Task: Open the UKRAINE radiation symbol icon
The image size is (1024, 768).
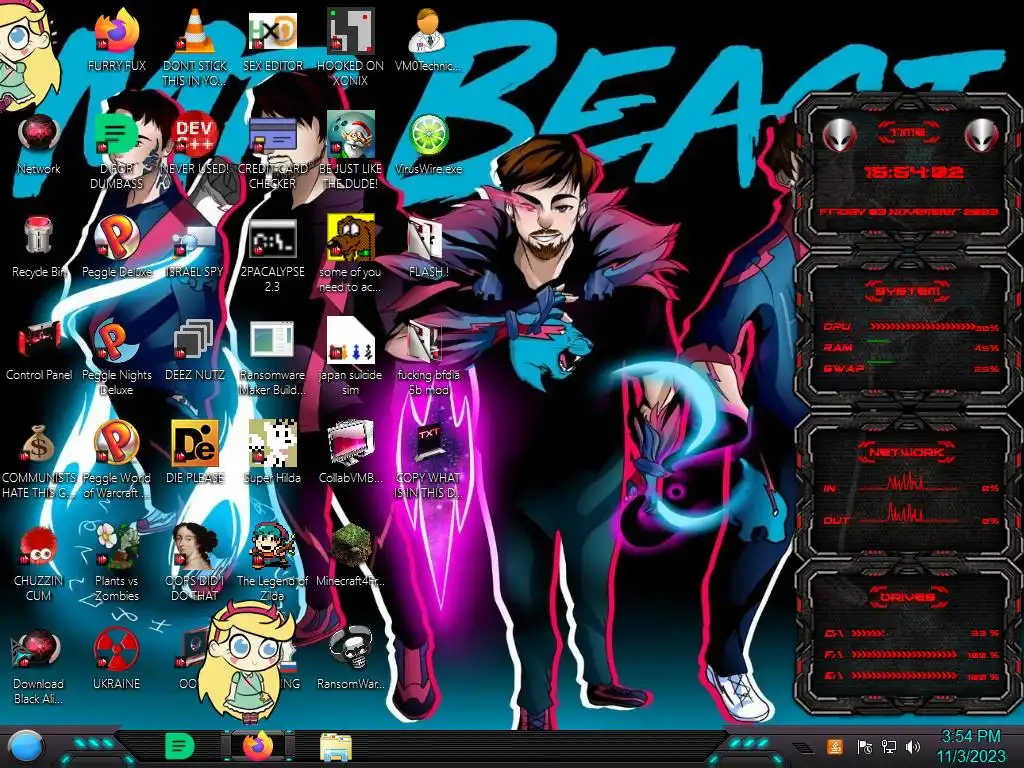Action: click(x=116, y=650)
